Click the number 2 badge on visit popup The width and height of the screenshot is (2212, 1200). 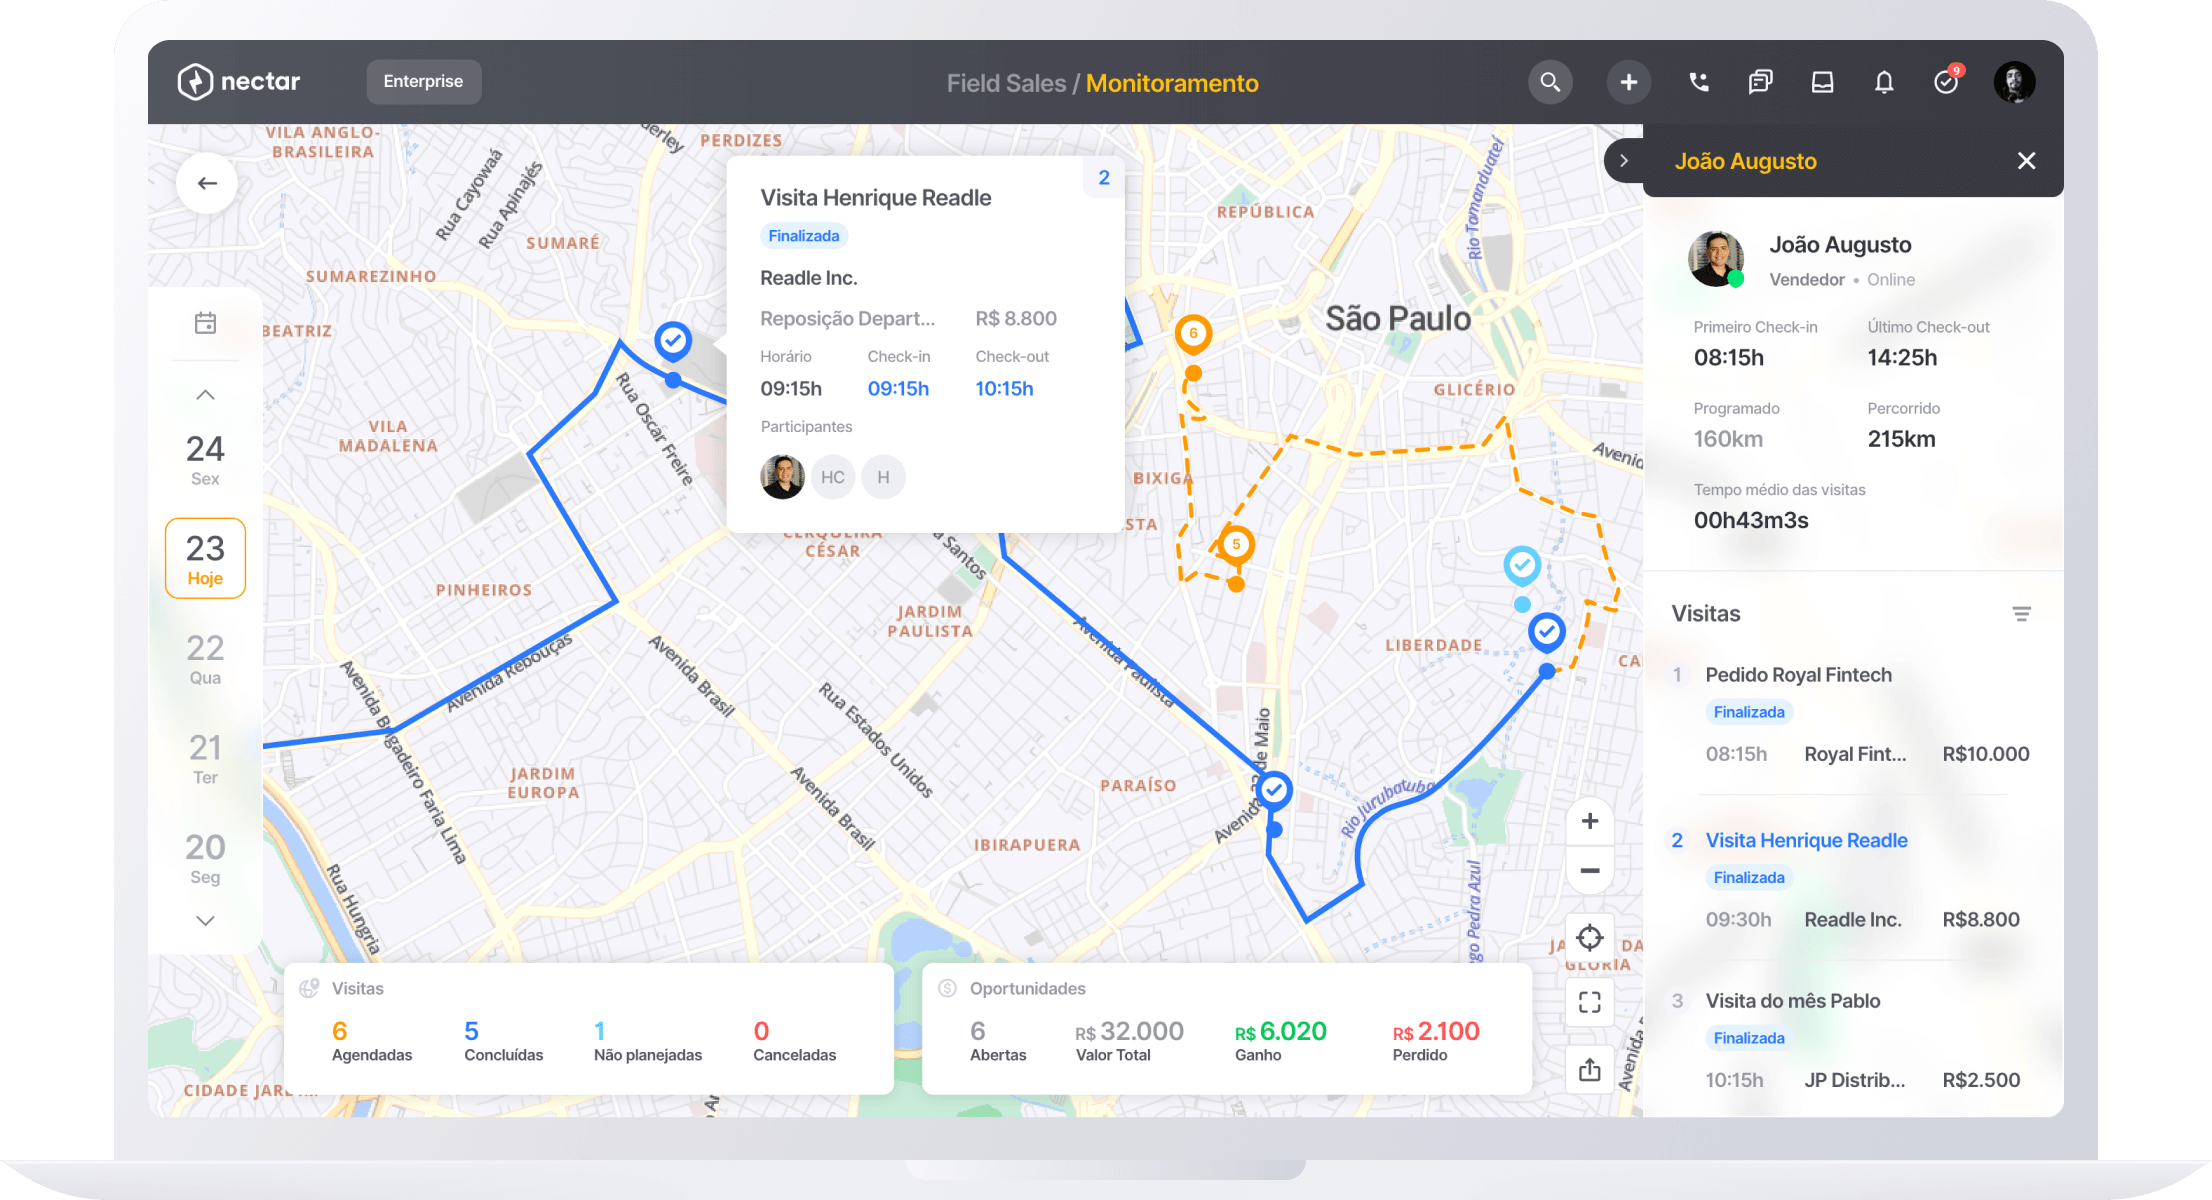(1104, 177)
